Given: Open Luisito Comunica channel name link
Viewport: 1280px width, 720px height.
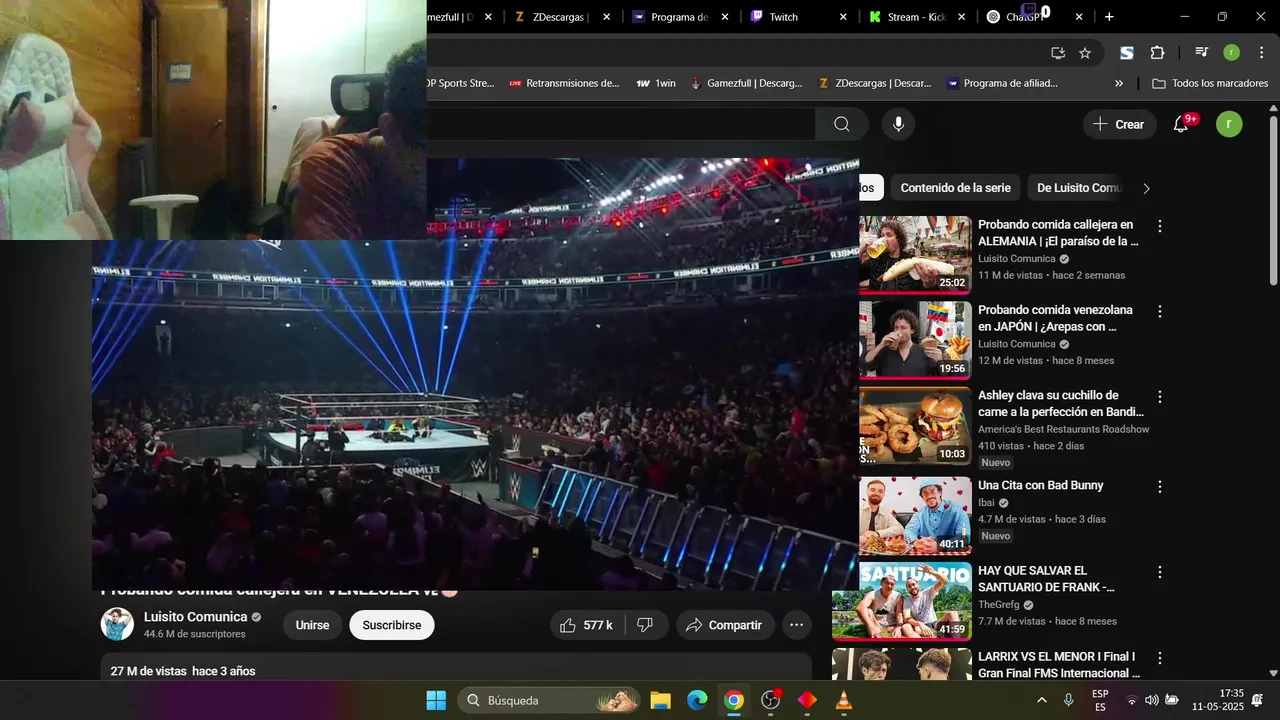Looking at the screenshot, I should coord(195,617).
